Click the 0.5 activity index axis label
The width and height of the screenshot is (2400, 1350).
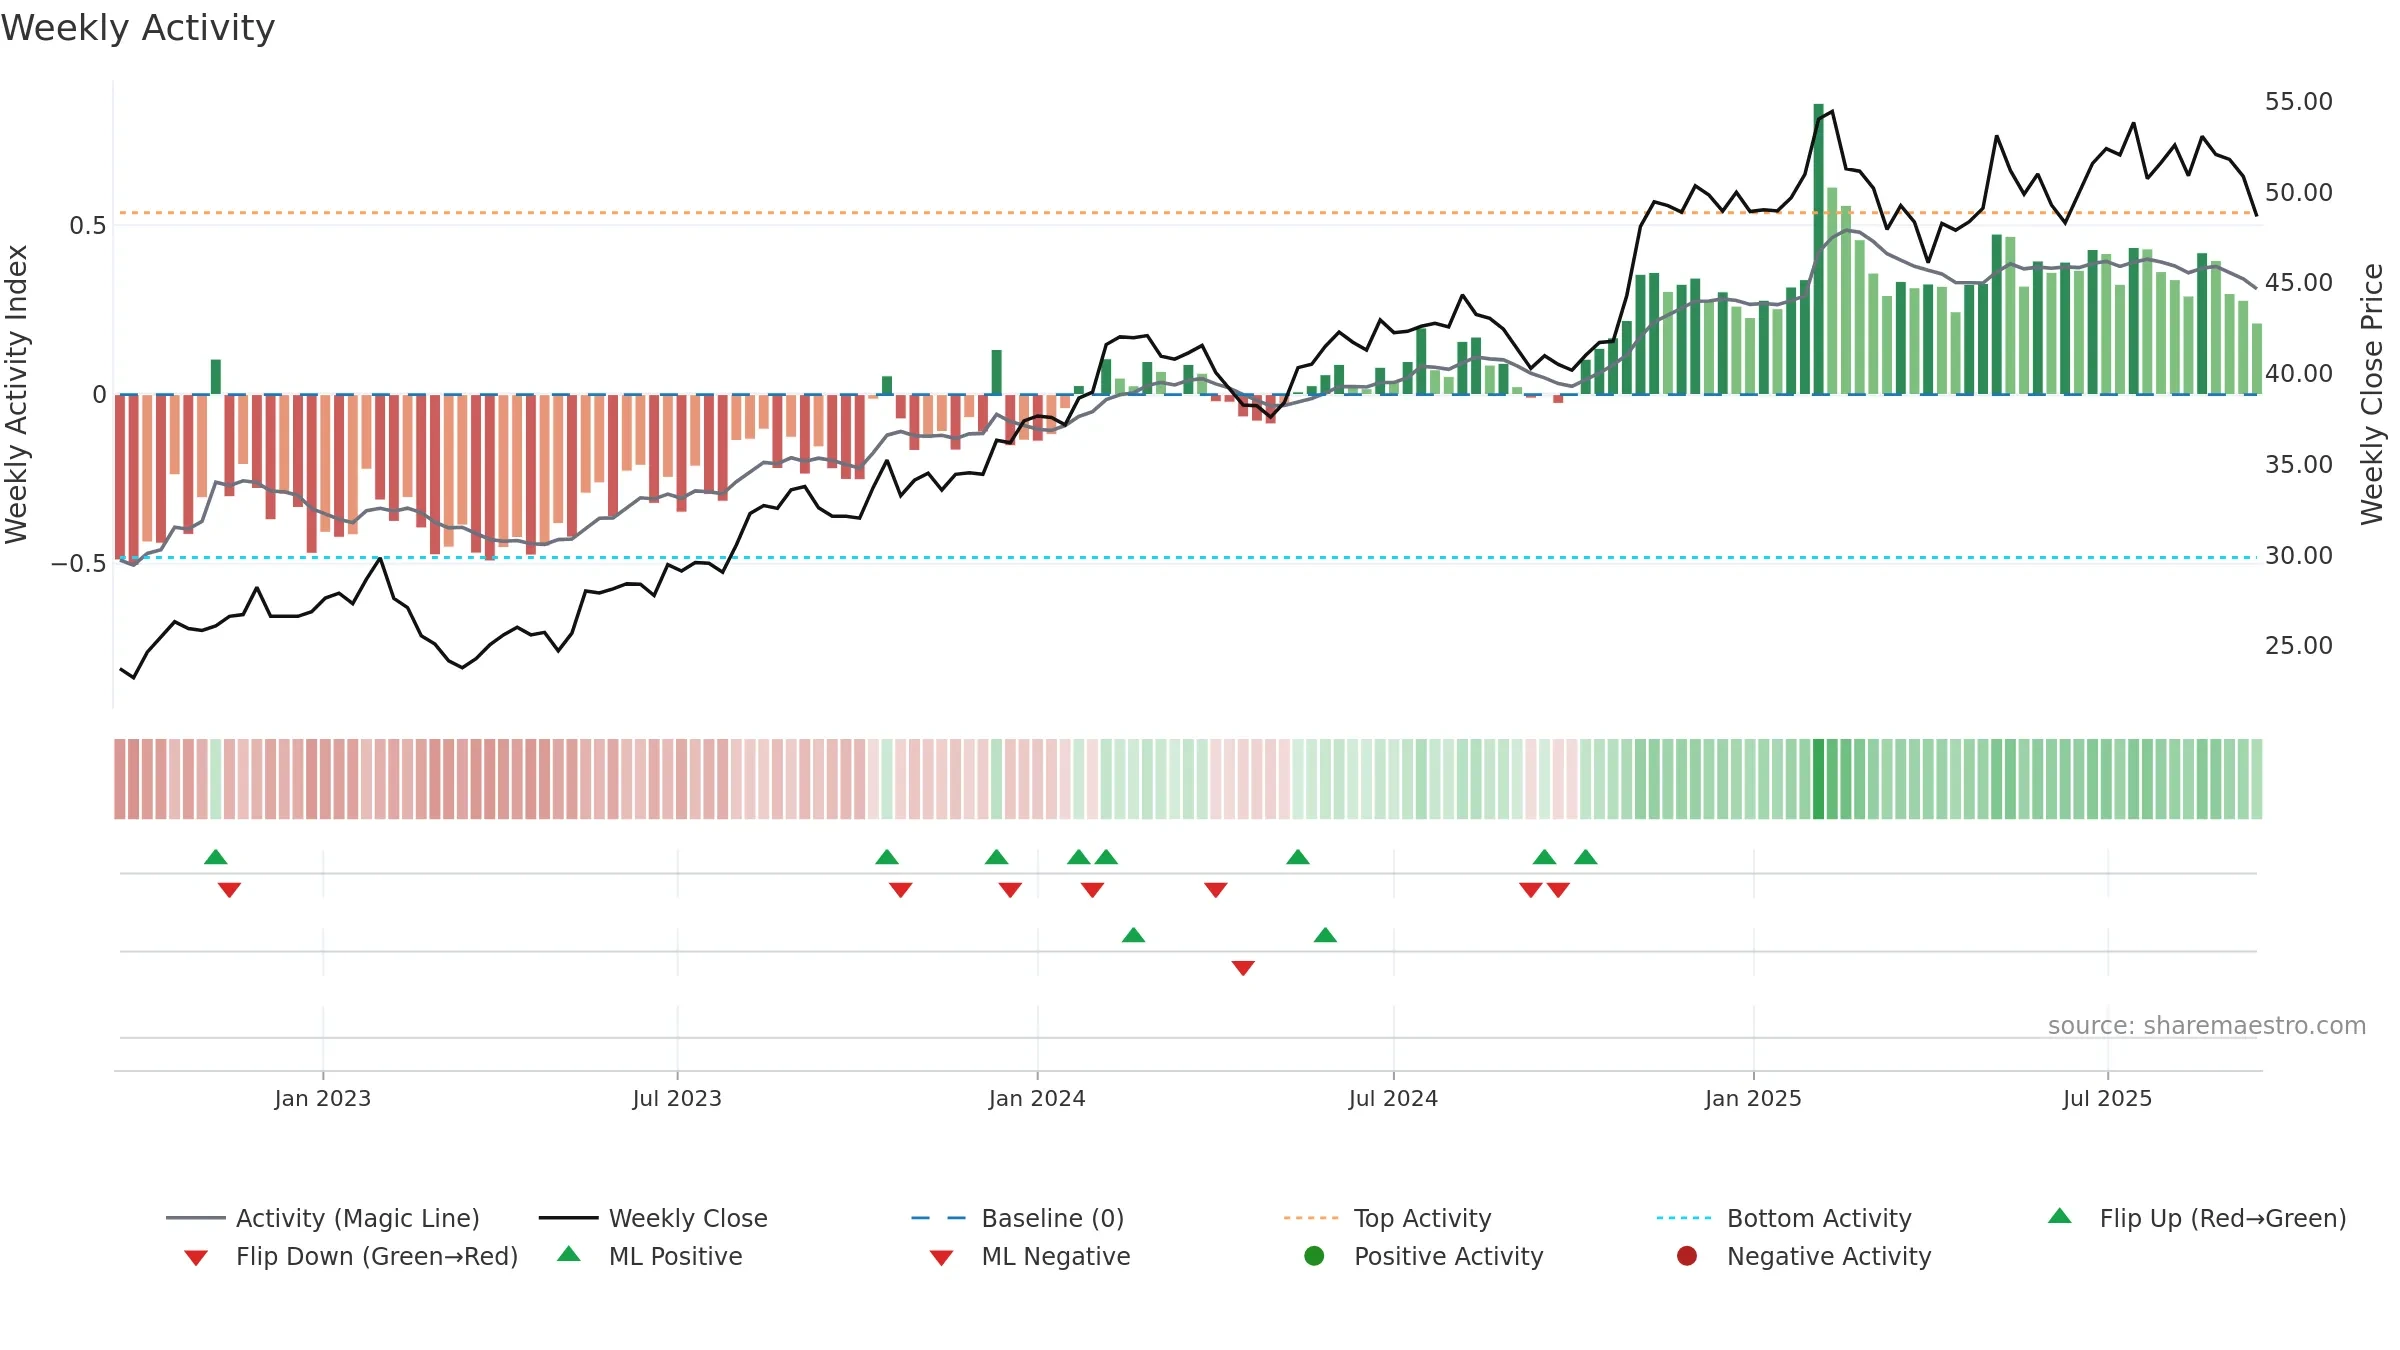pyautogui.click(x=87, y=226)
